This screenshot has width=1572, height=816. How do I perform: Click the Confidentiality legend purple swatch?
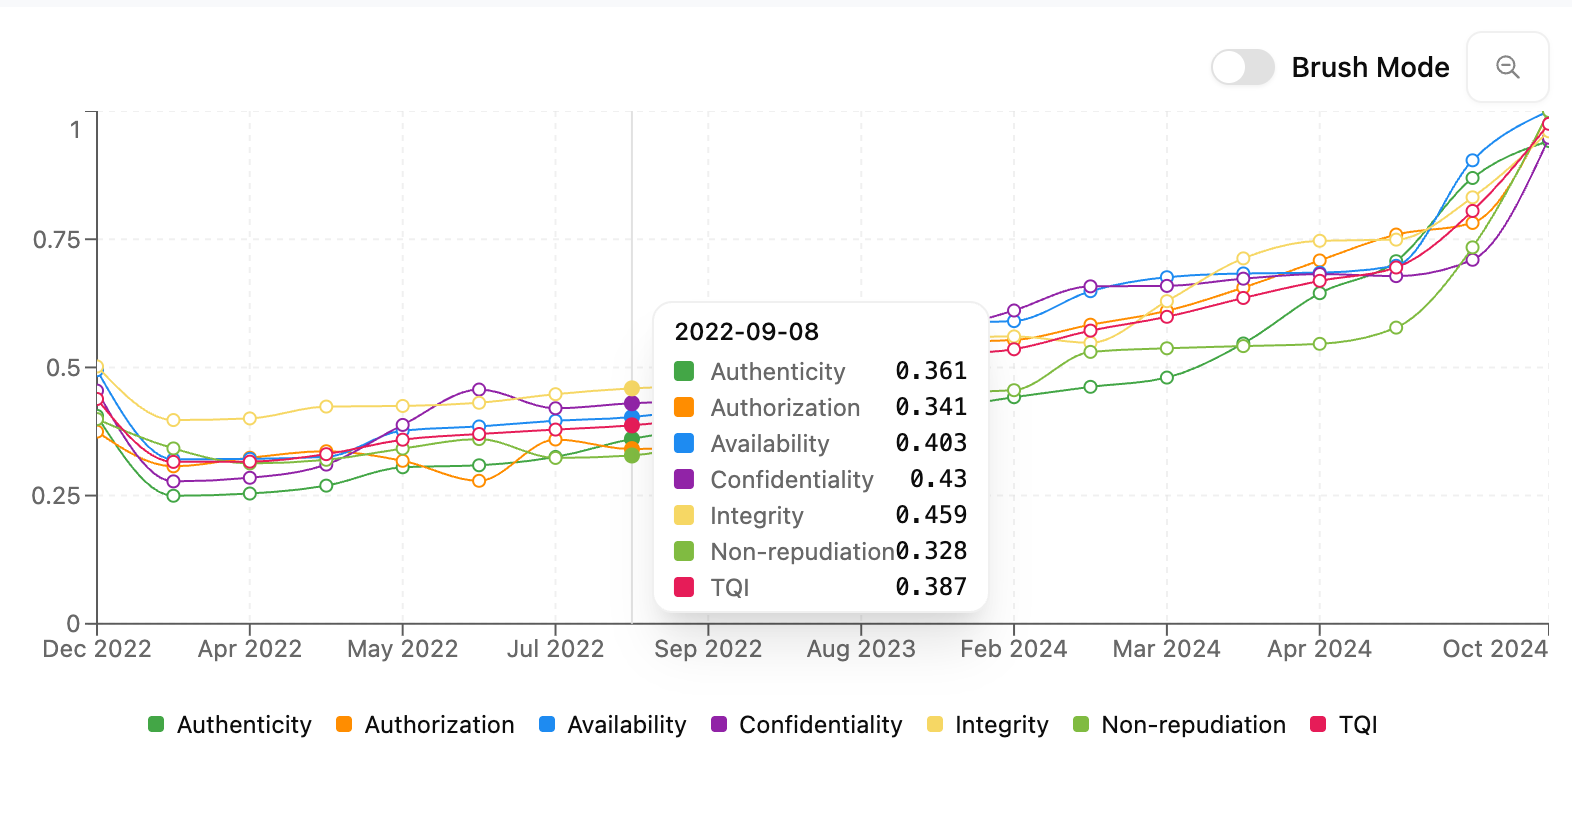[719, 725]
